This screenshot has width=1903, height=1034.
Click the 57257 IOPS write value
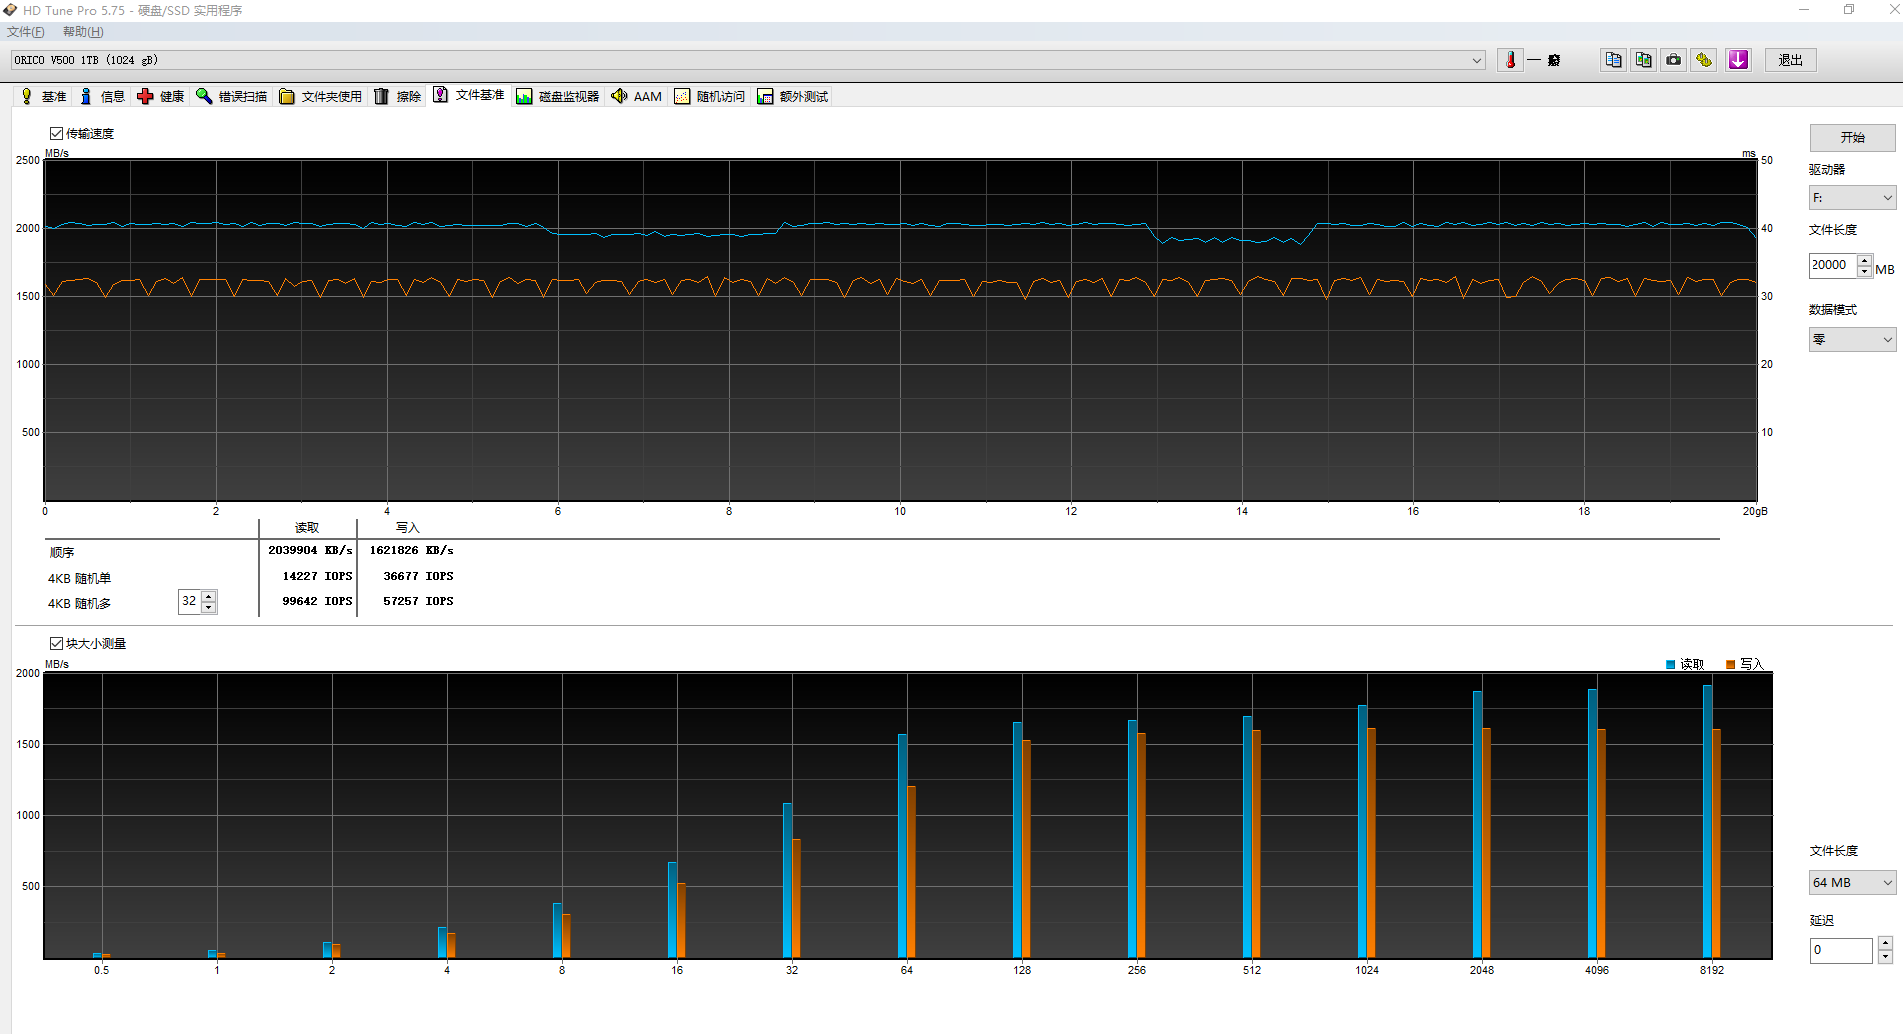coord(418,601)
